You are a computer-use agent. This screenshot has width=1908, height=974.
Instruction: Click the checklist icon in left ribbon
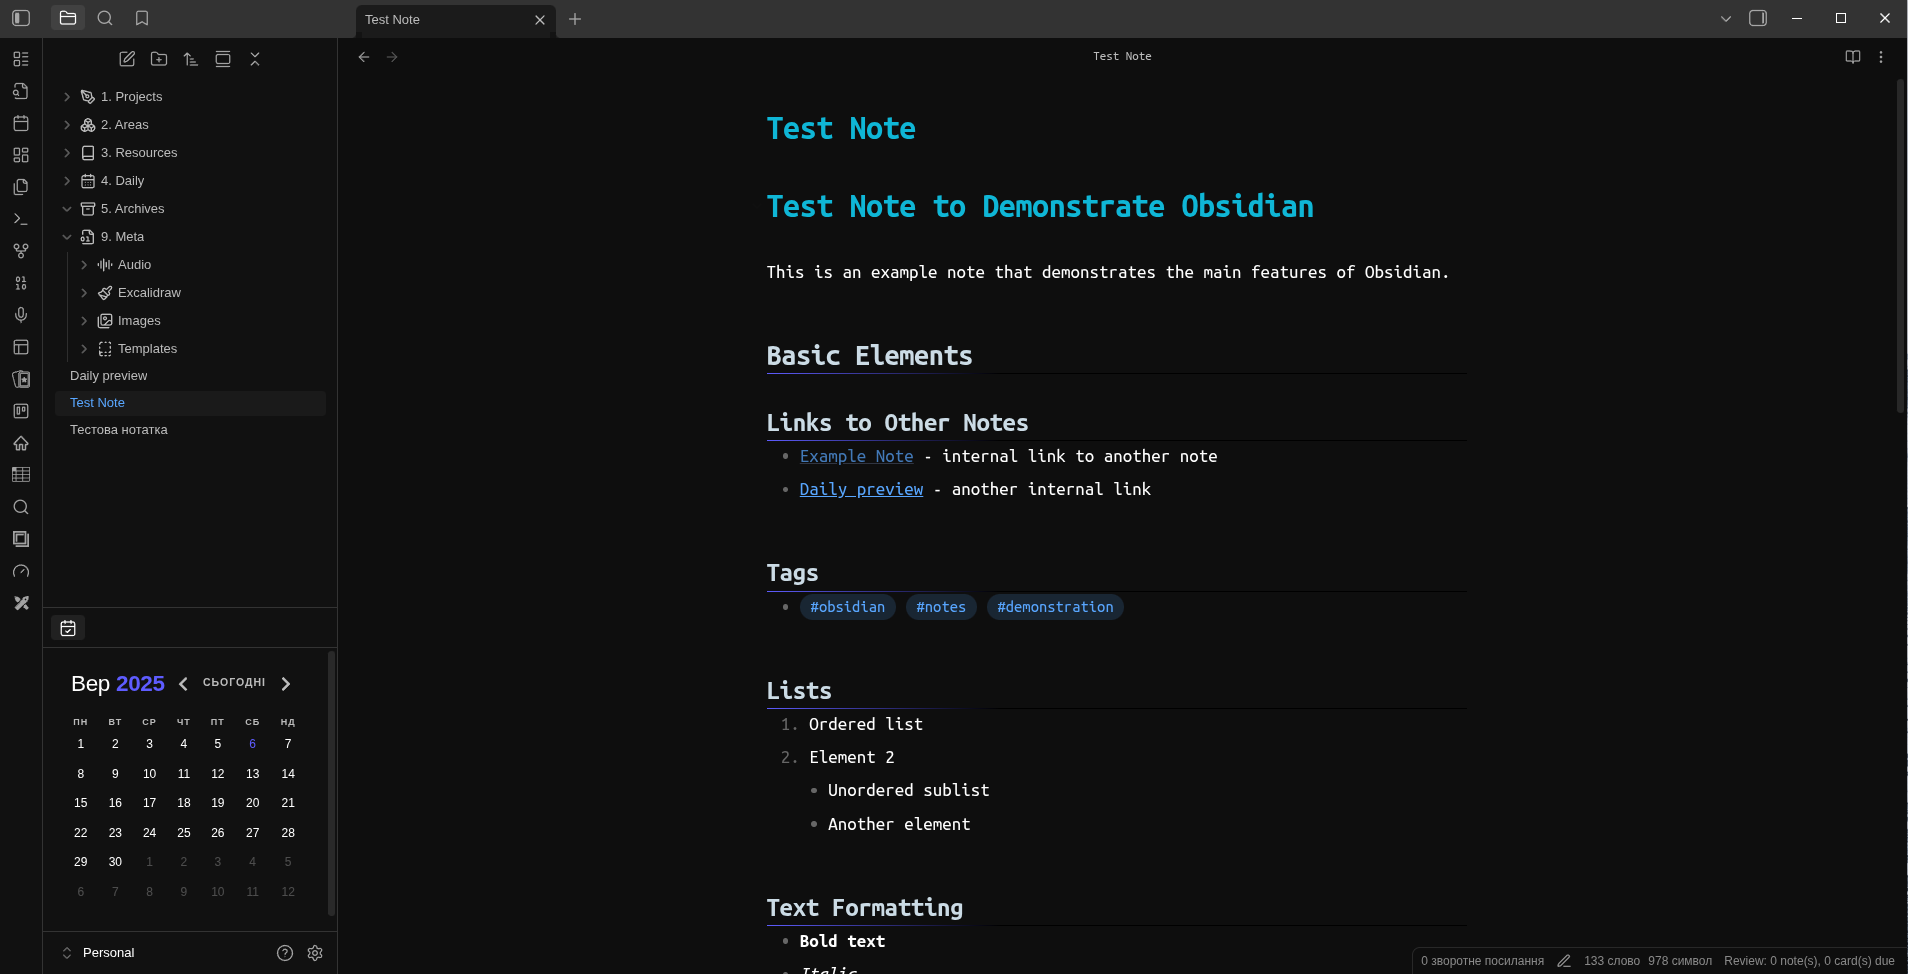pos(21,59)
